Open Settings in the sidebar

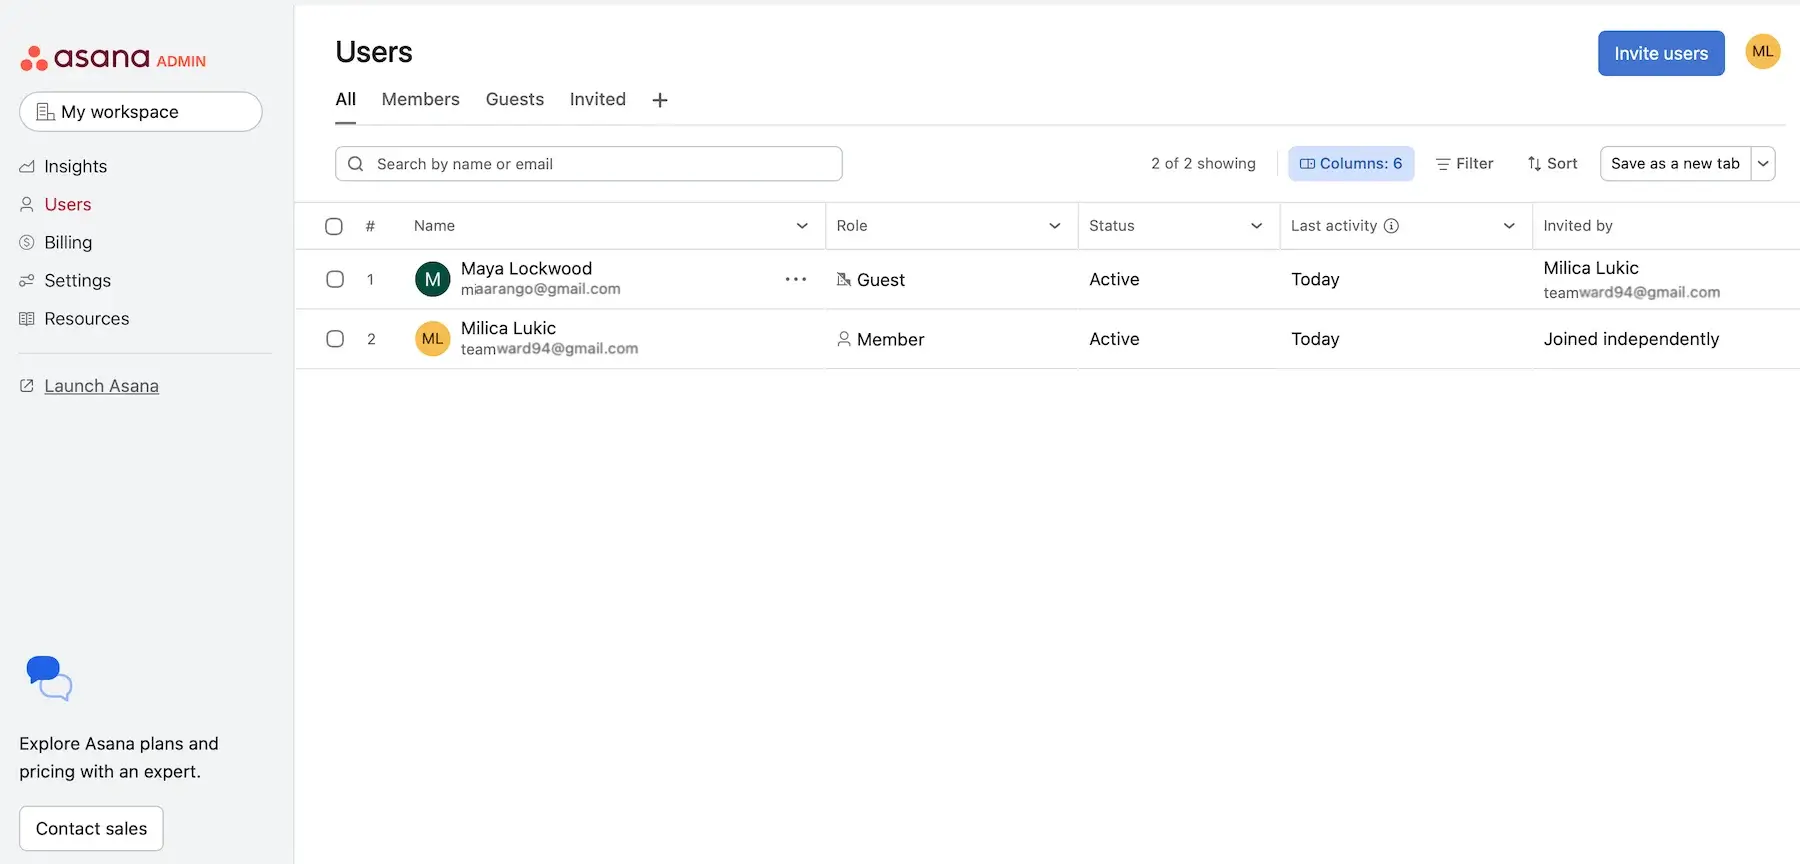pos(77,281)
